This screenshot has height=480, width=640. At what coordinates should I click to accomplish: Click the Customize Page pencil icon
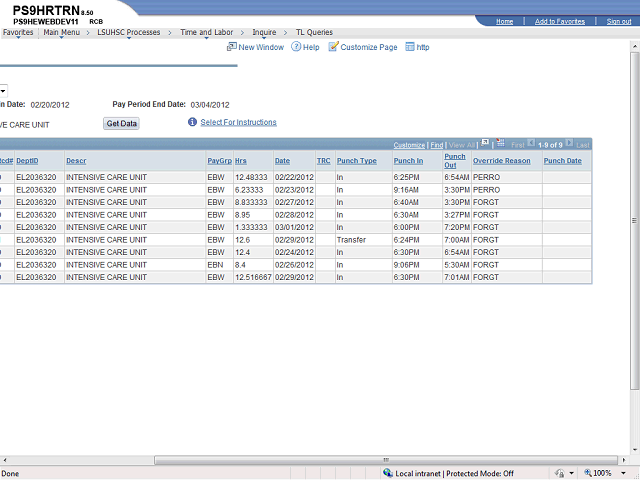(x=334, y=47)
